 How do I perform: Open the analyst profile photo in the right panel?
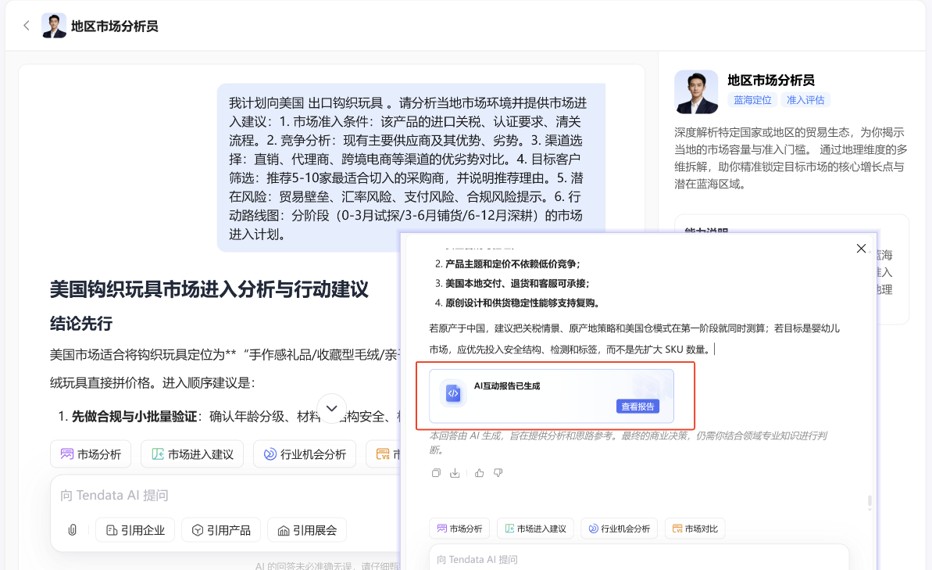[x=696, y=92]
